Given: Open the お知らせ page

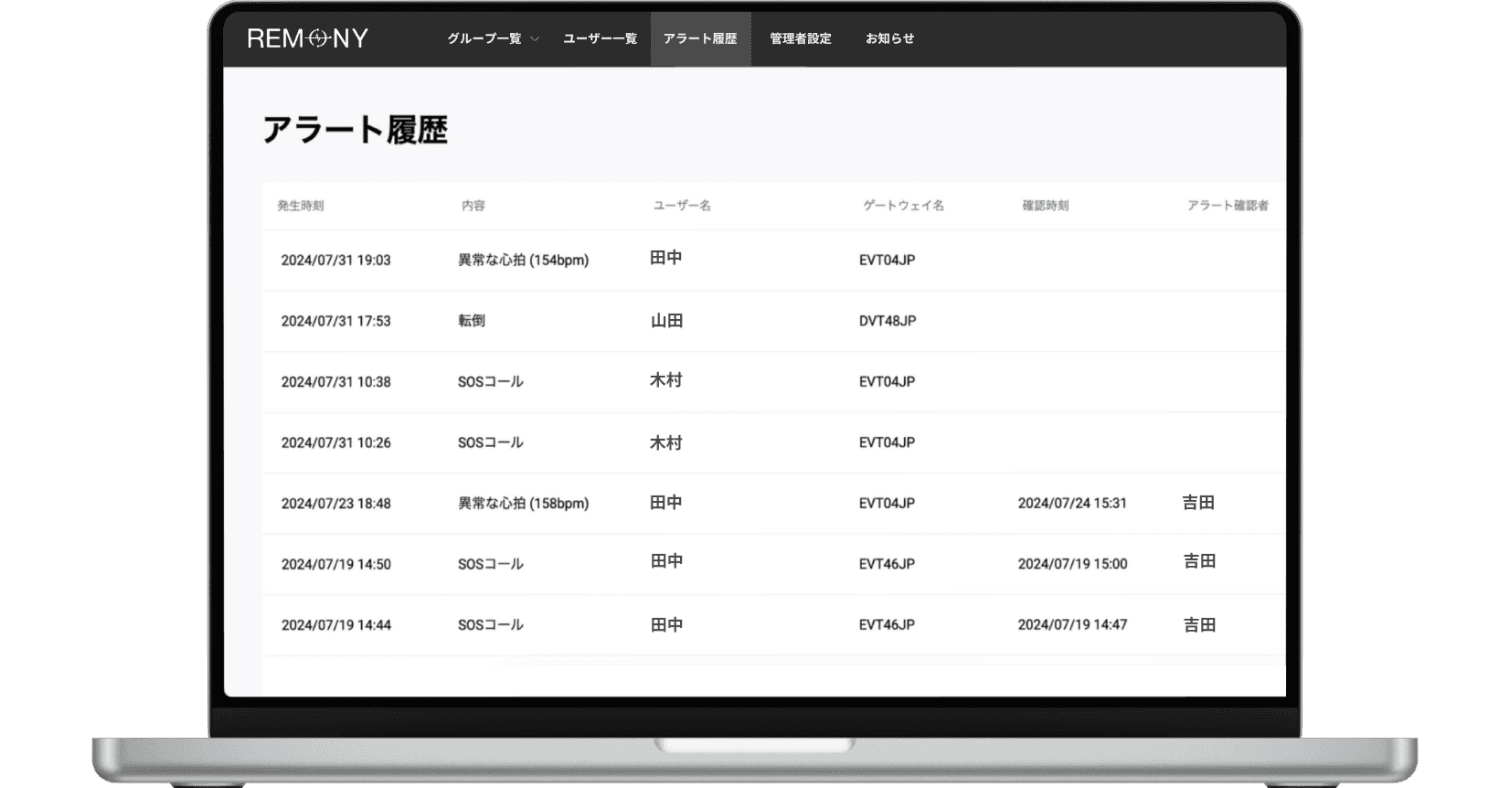Looking at the screenshot, I should coord(890,39).
